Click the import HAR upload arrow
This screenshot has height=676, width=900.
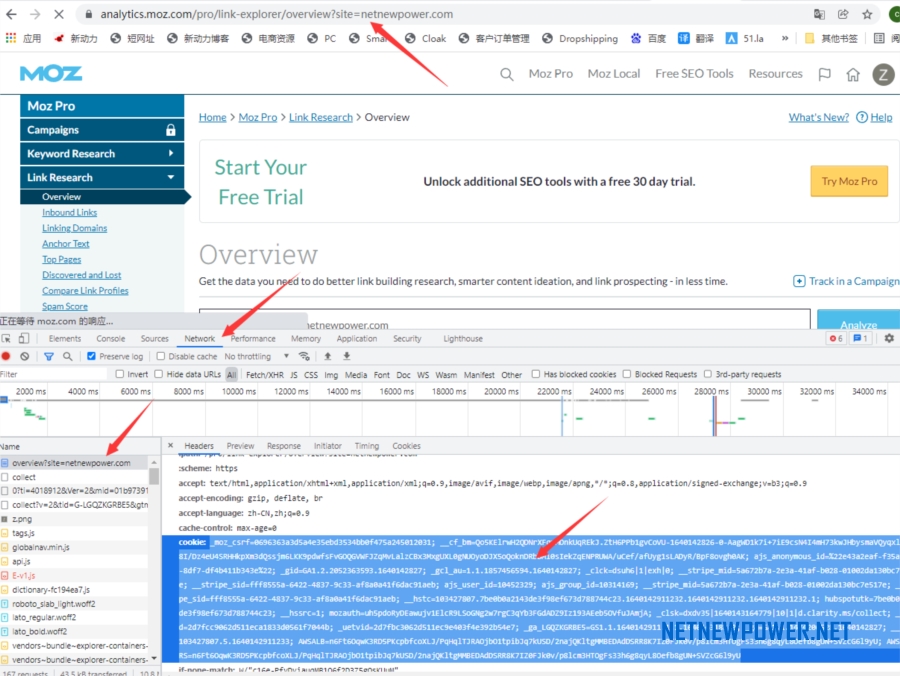point(328,356)
